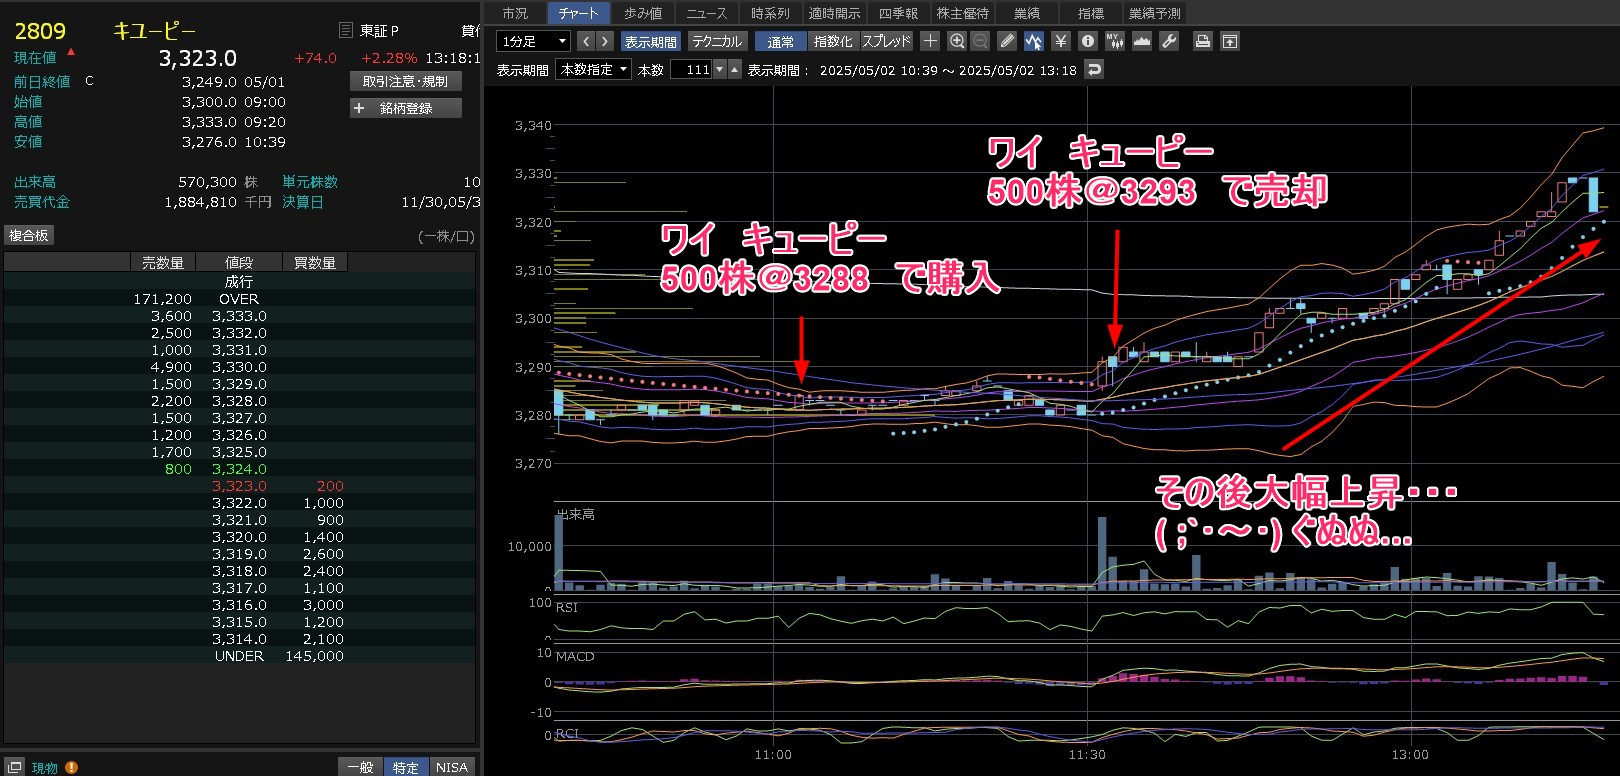Click the crosshair cursor icon in chart toolbar
The image size is (1620, 776).
930,41
